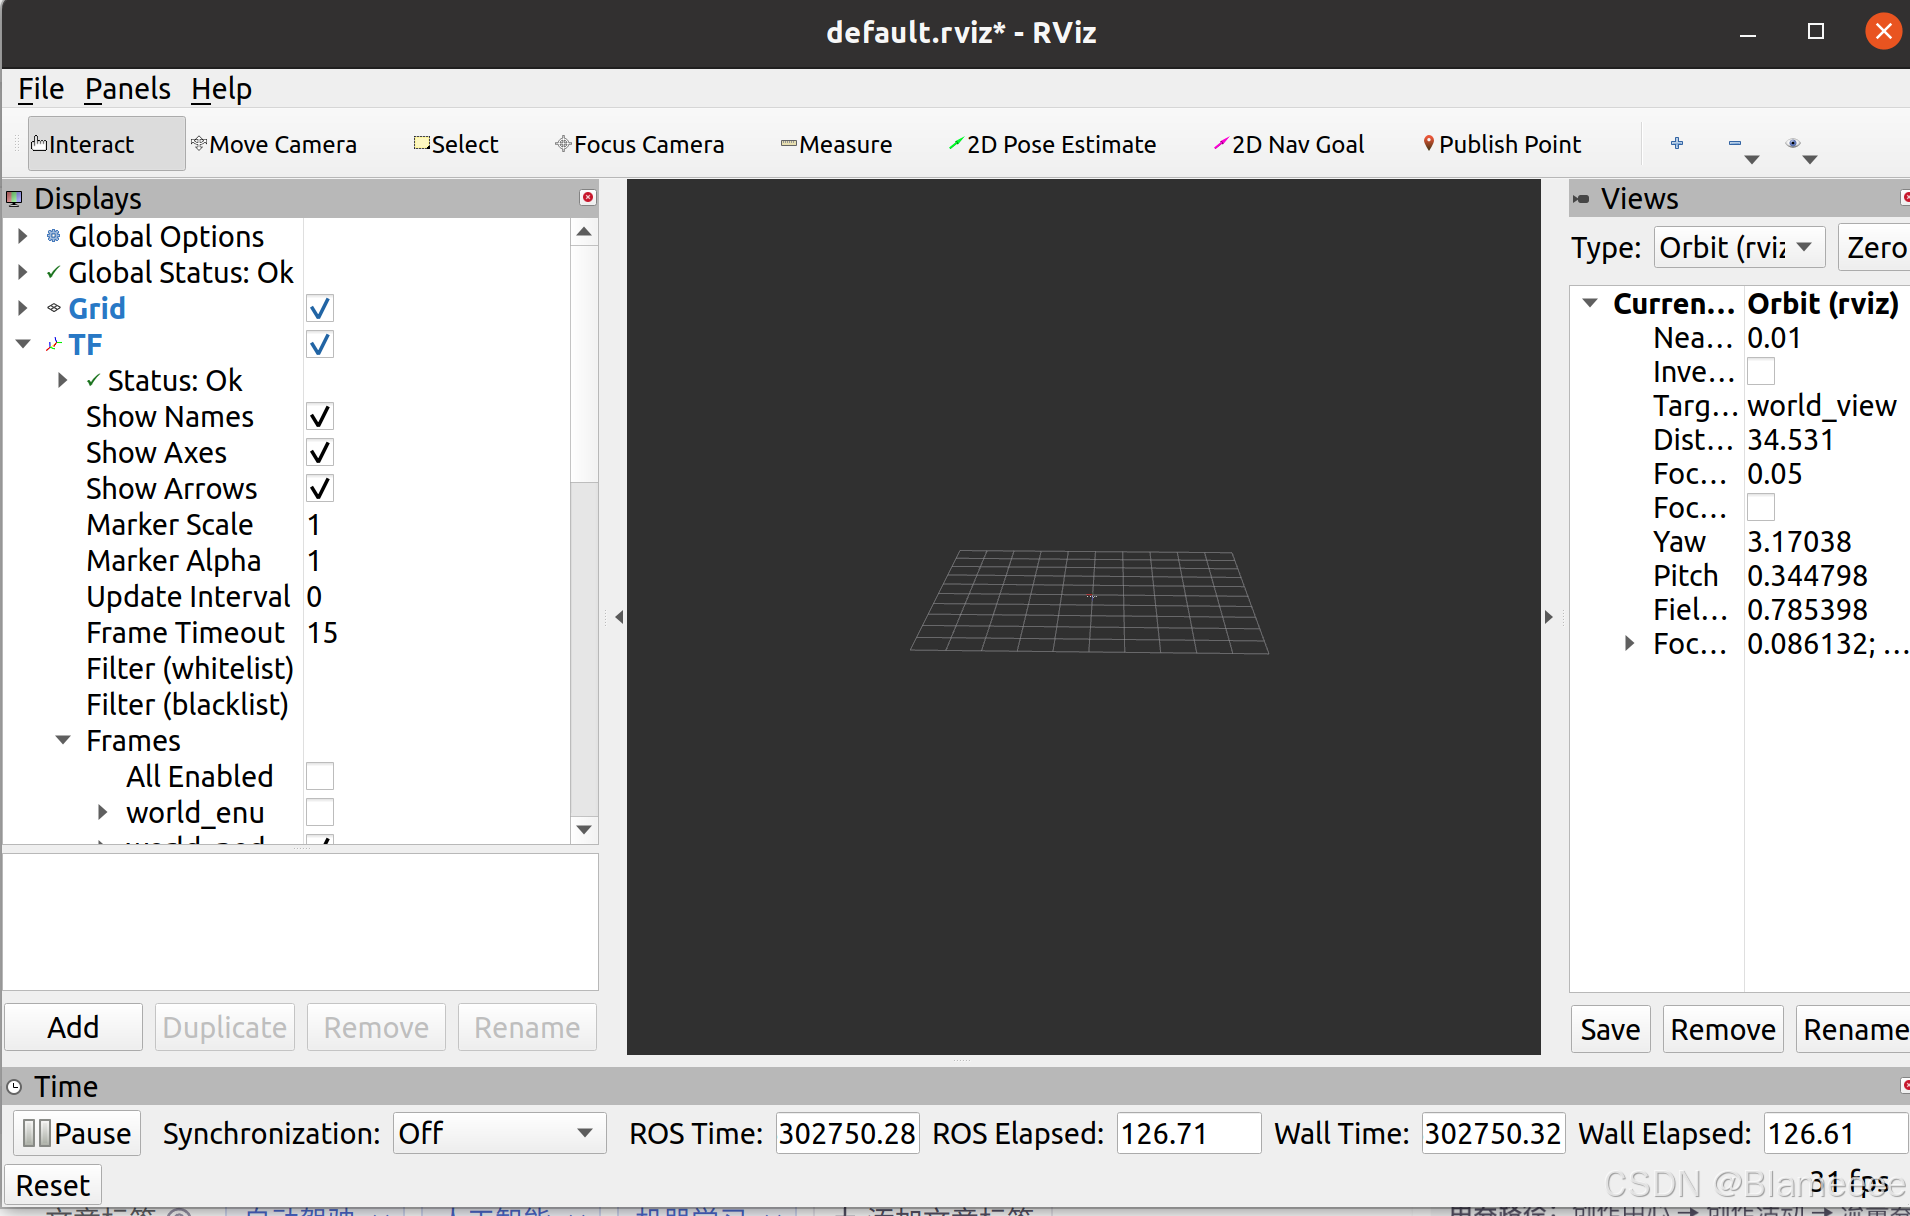Choose the Select tool

pyautogui.click(x=456, y=143)
